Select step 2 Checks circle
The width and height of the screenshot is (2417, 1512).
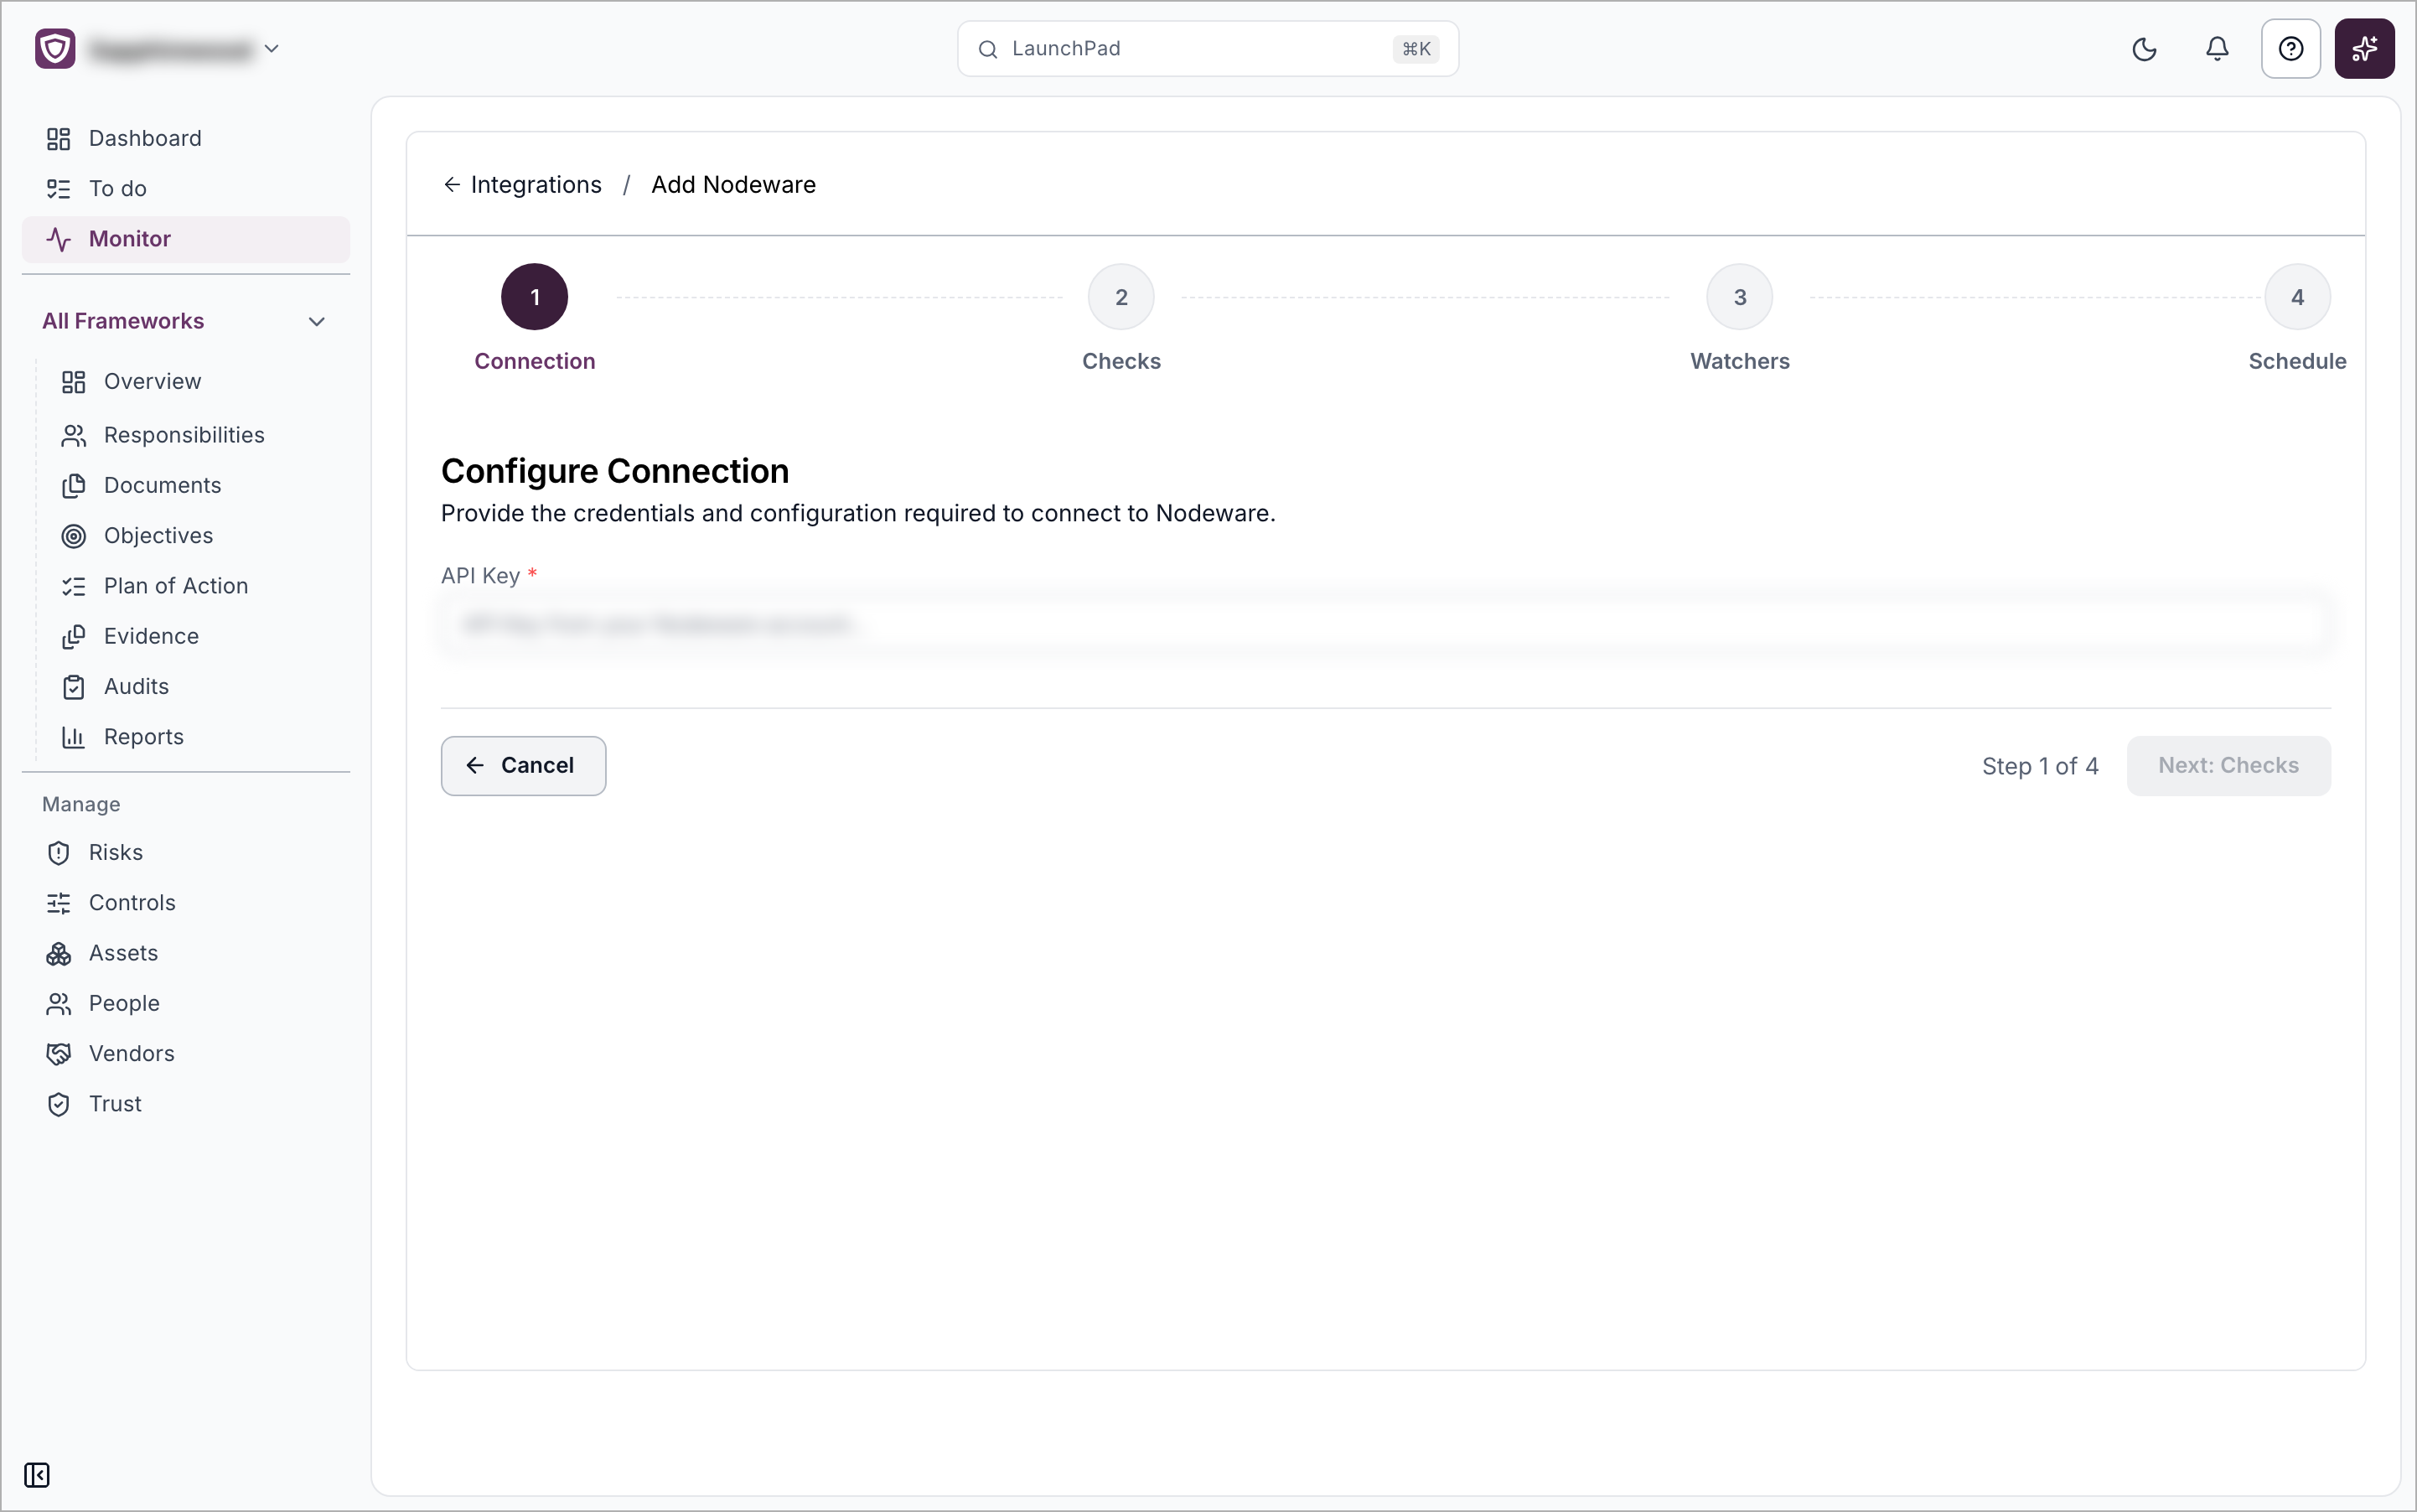(x=1121, y=297)
